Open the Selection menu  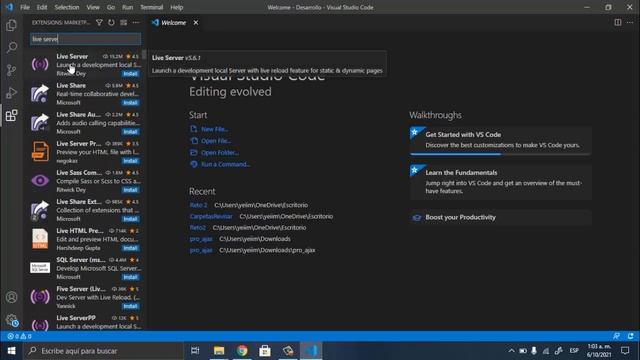[67, 7]
